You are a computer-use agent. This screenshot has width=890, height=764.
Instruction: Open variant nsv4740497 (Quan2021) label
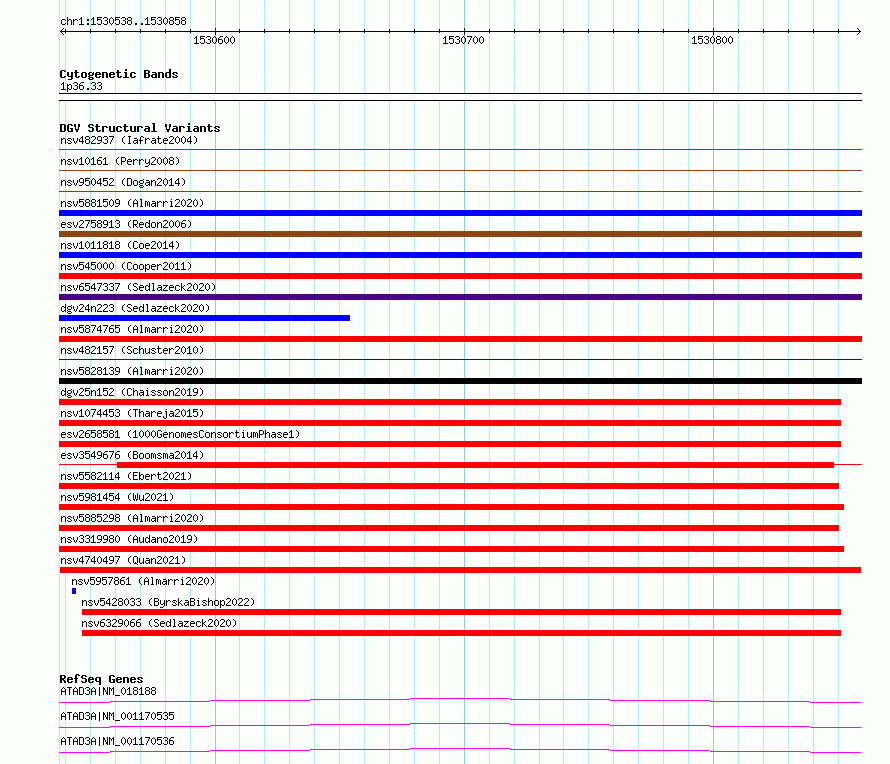click(x=123, y=560)
